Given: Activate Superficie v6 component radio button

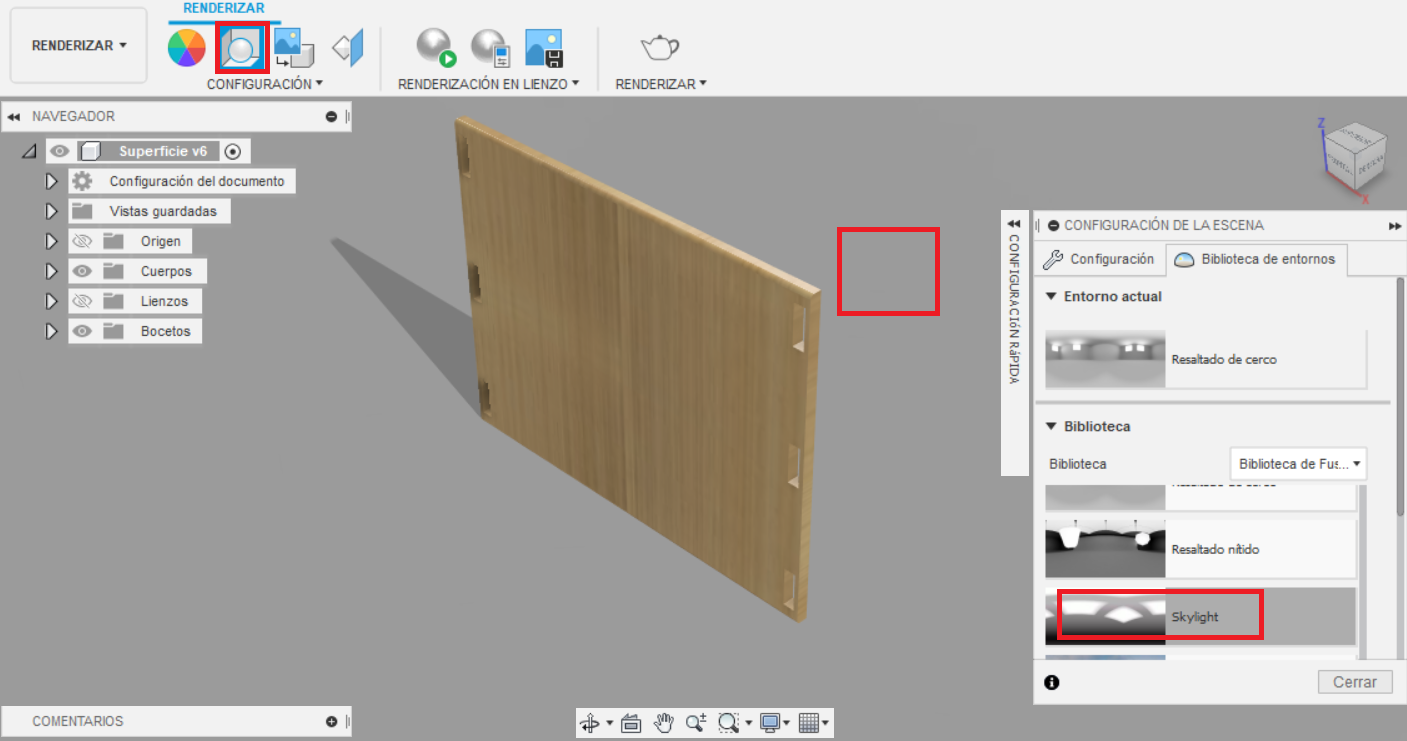Looking at the screenshot, I should (233, 151).
